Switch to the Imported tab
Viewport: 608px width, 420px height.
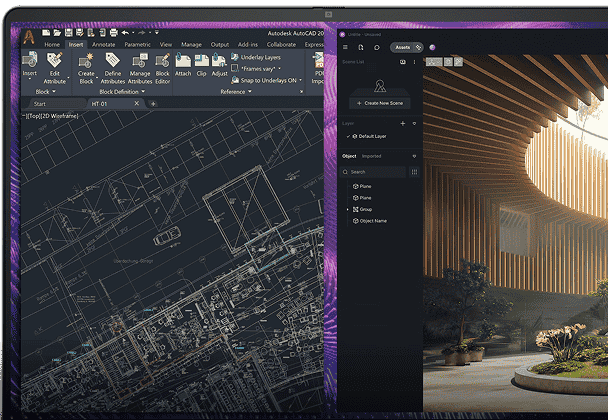(x=371, y=156)
